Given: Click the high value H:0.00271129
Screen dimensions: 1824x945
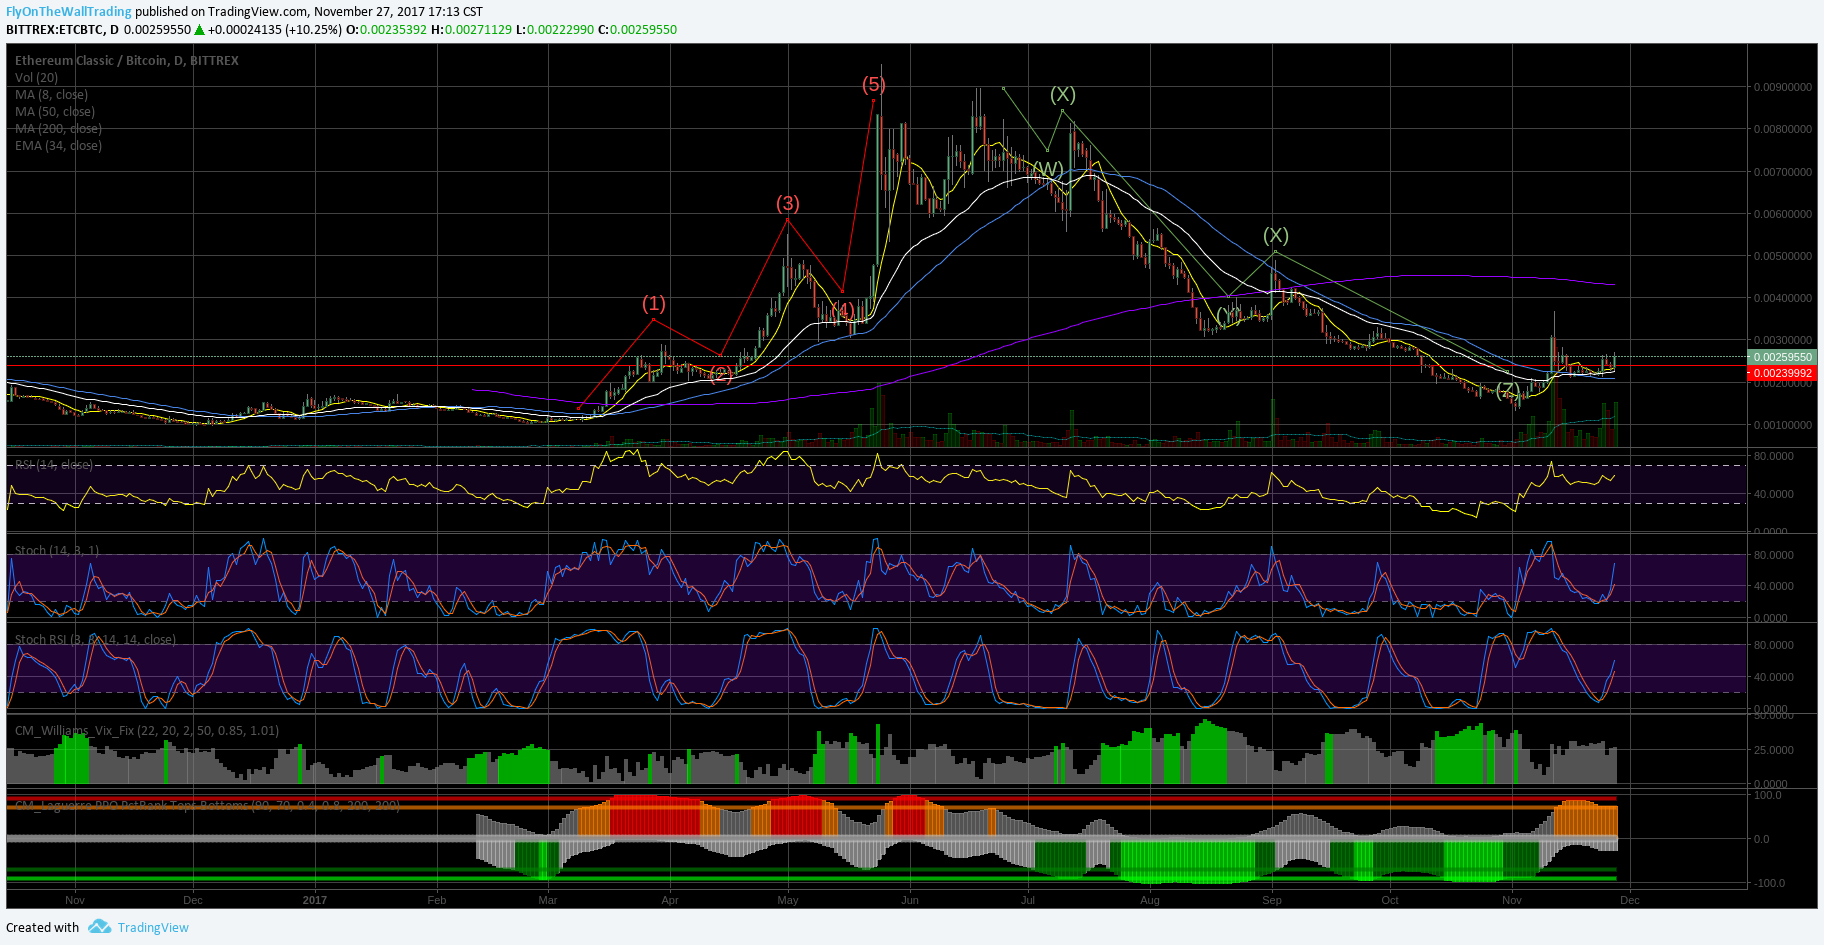Looking at the screenshot, I should click(472, 30).
